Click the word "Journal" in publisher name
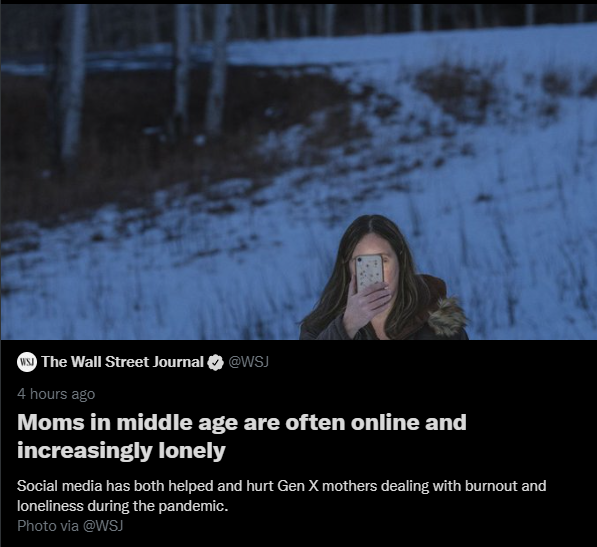The height and width of the screenshot is (547, 597). [178, 362]
